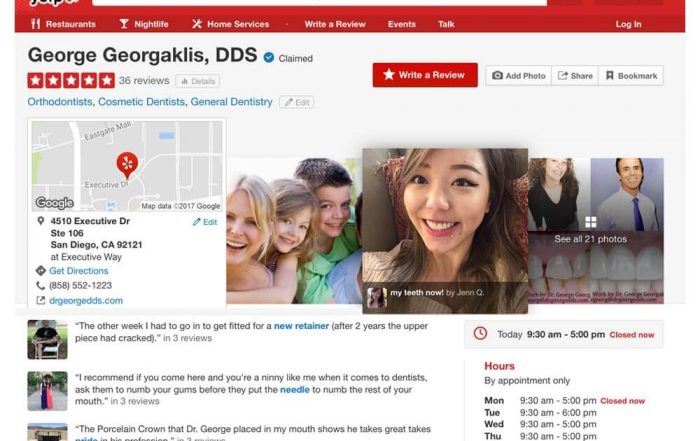The height and width of the screenshot is (441, 700).
Task: Click the directions diamond icon
Action: point(41,270)
